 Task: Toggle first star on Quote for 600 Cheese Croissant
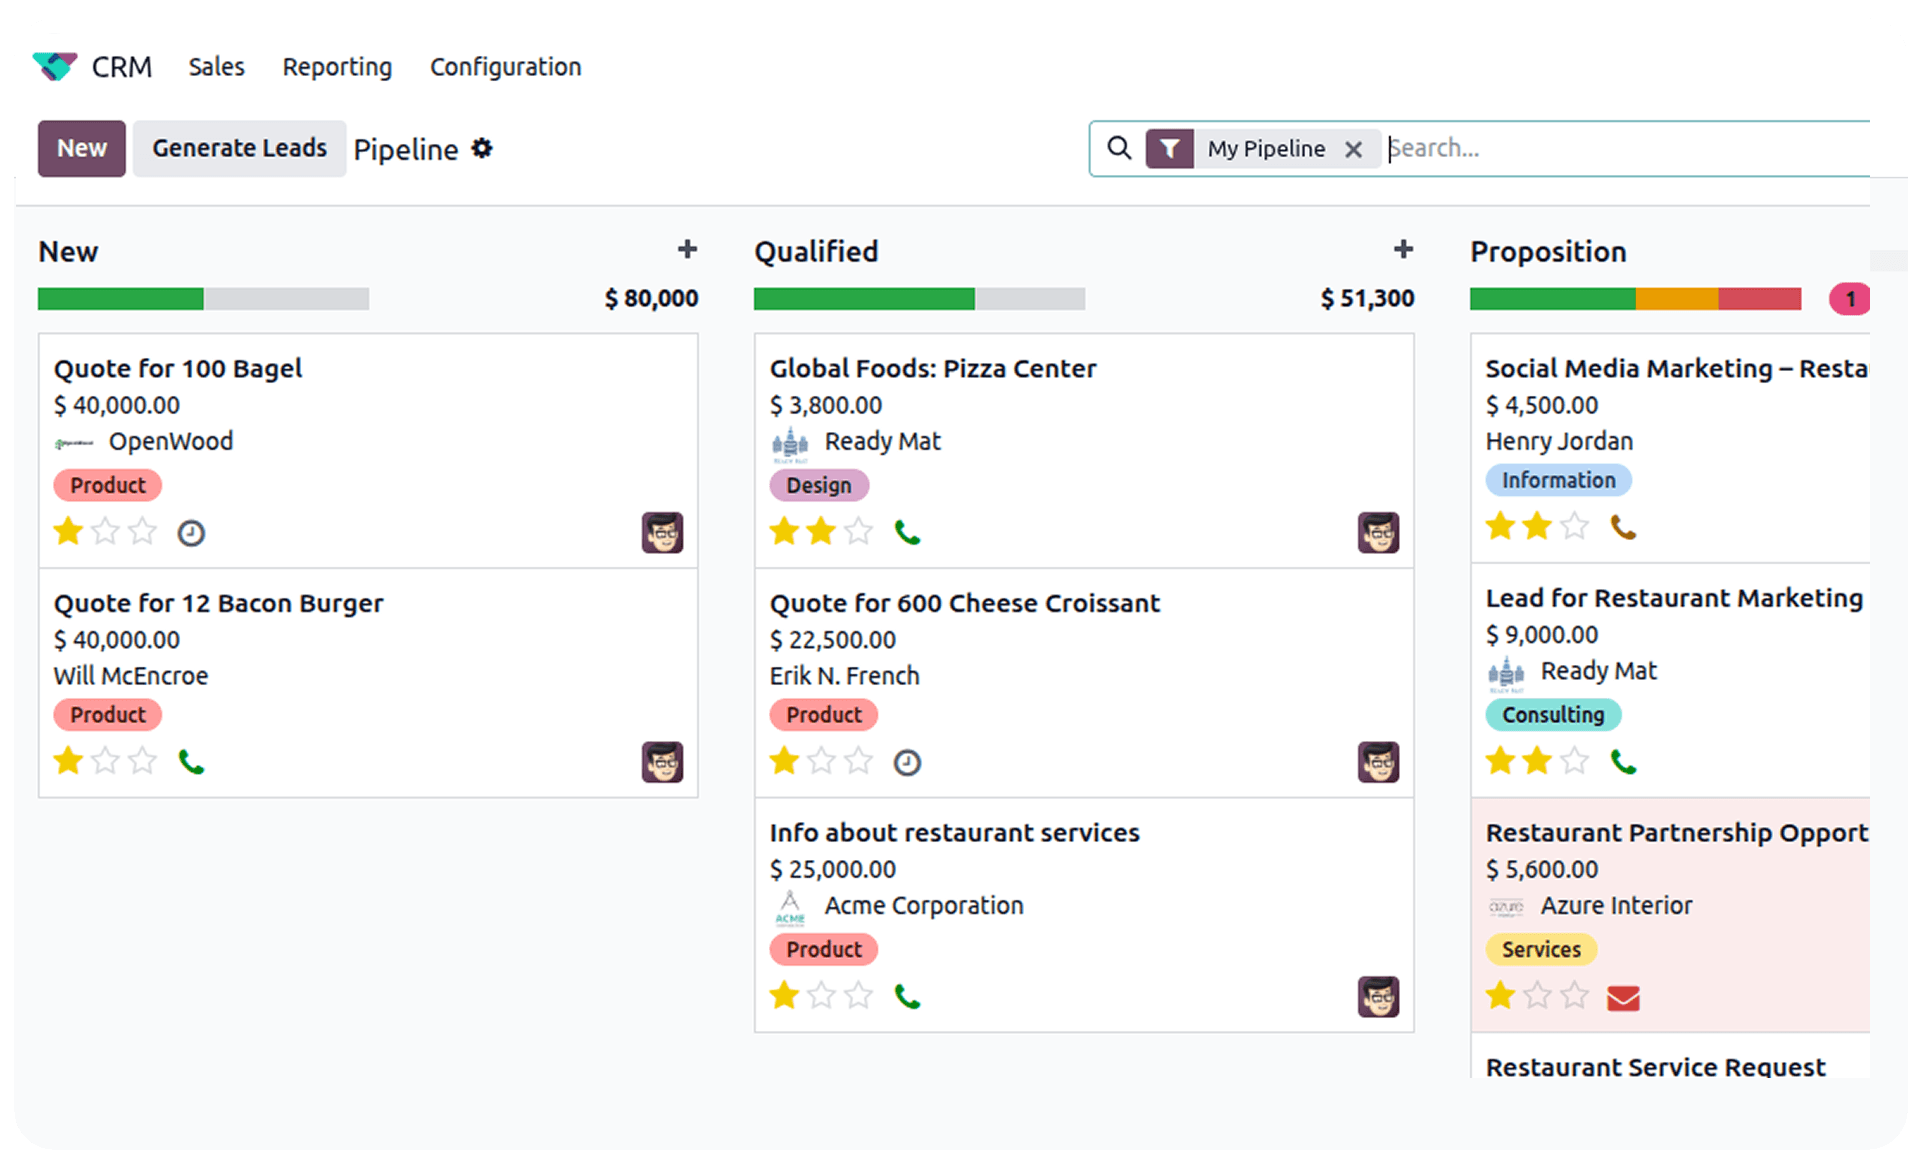coord(784,762)
